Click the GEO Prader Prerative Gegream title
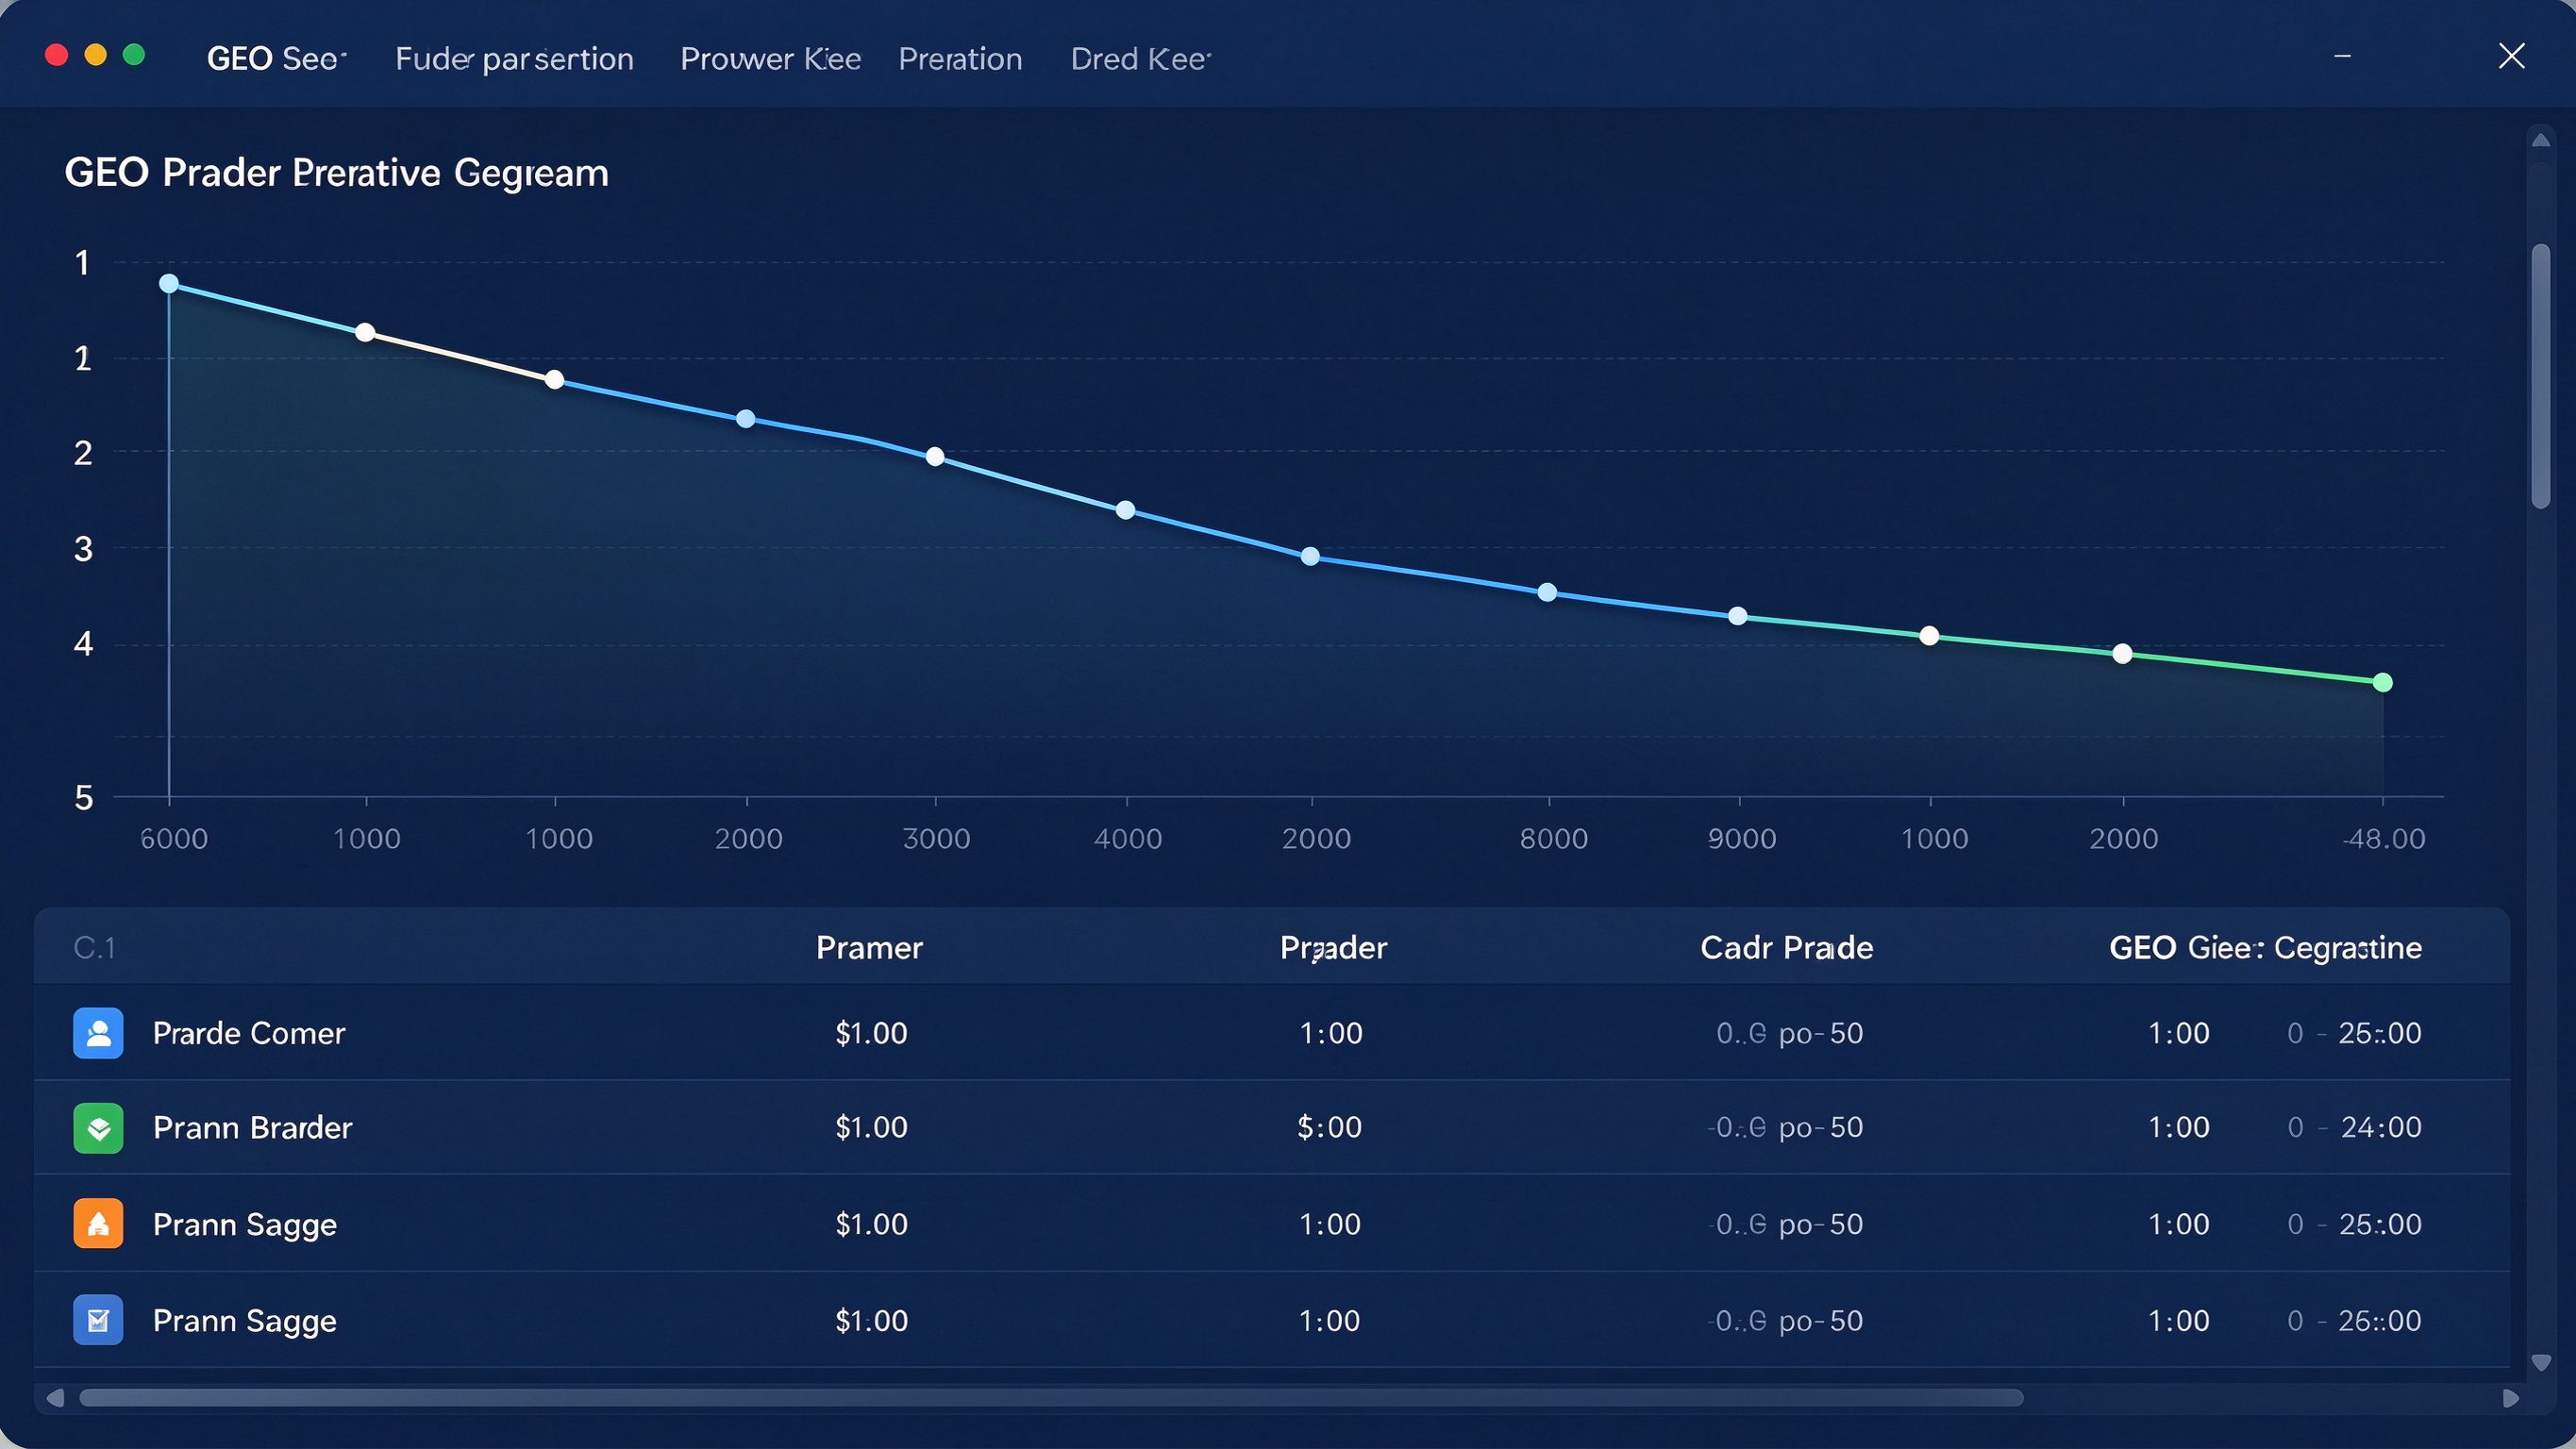 pyautogui.click(x=337, y=173)
